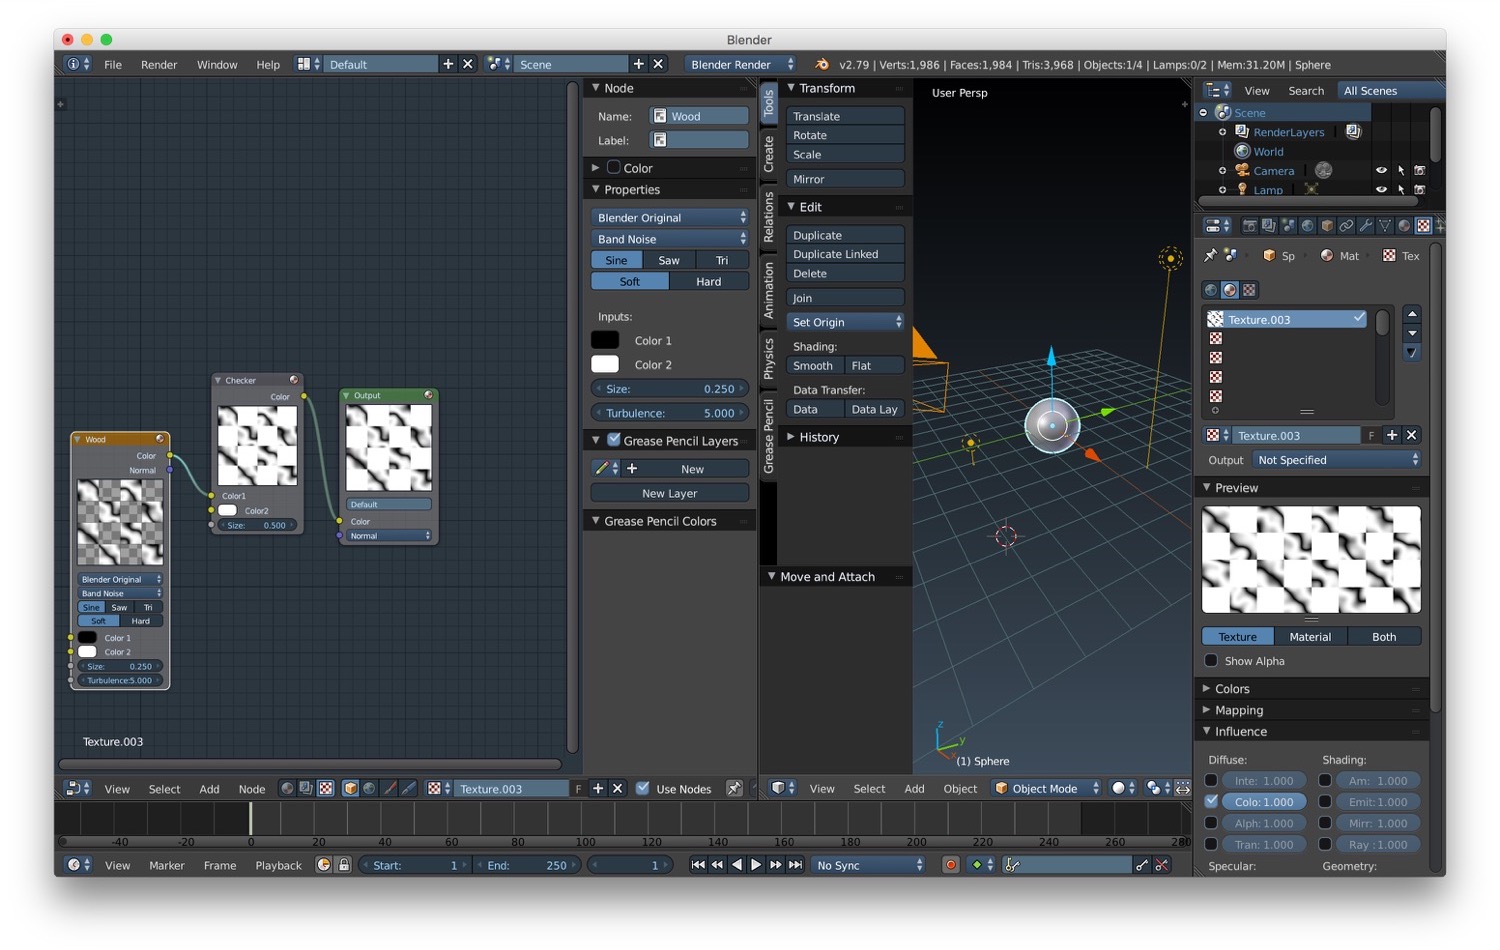1500x950 pixels.
Task: Pin the properties context with pushpin
Action: (x=1210, y=256)
